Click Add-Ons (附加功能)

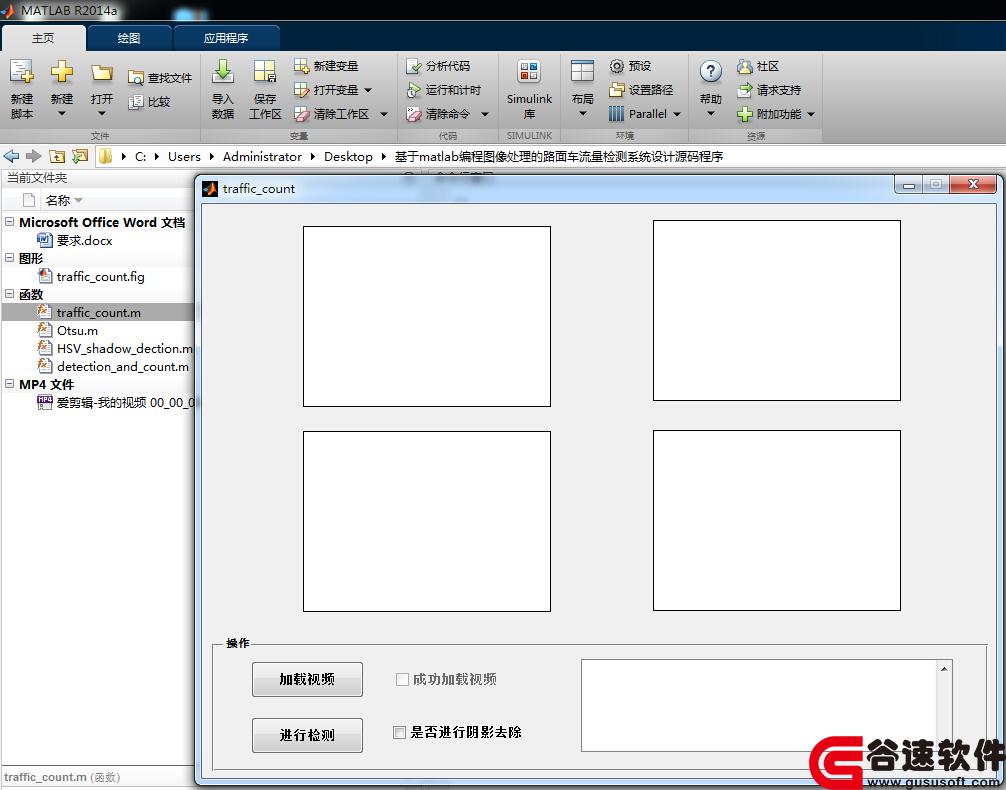[769, 114]
